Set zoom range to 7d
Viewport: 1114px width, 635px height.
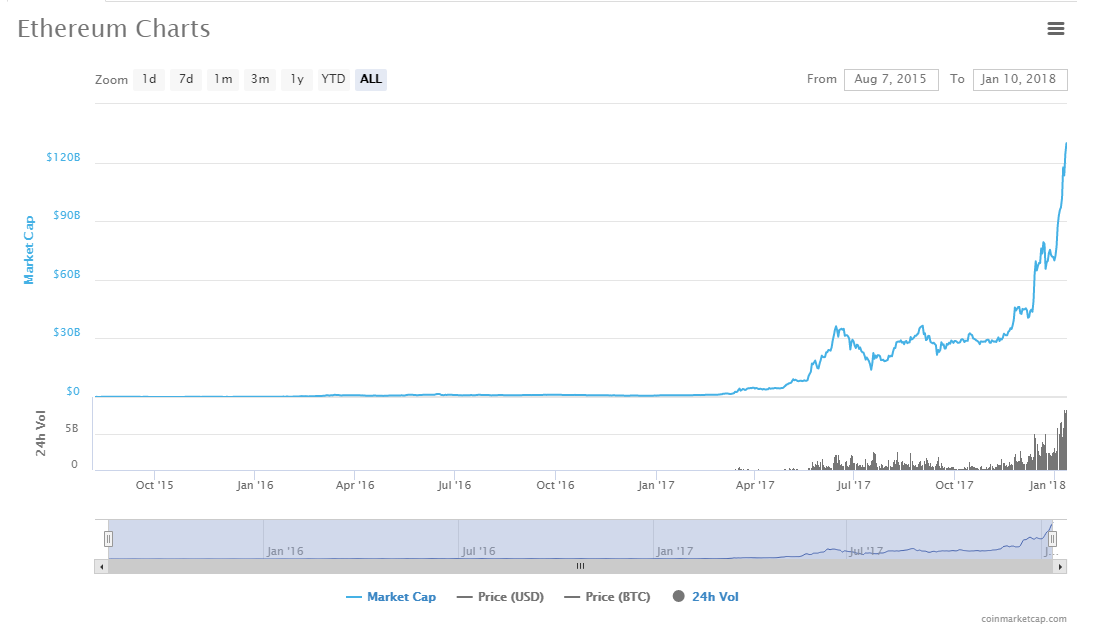(x=186, y=80)
